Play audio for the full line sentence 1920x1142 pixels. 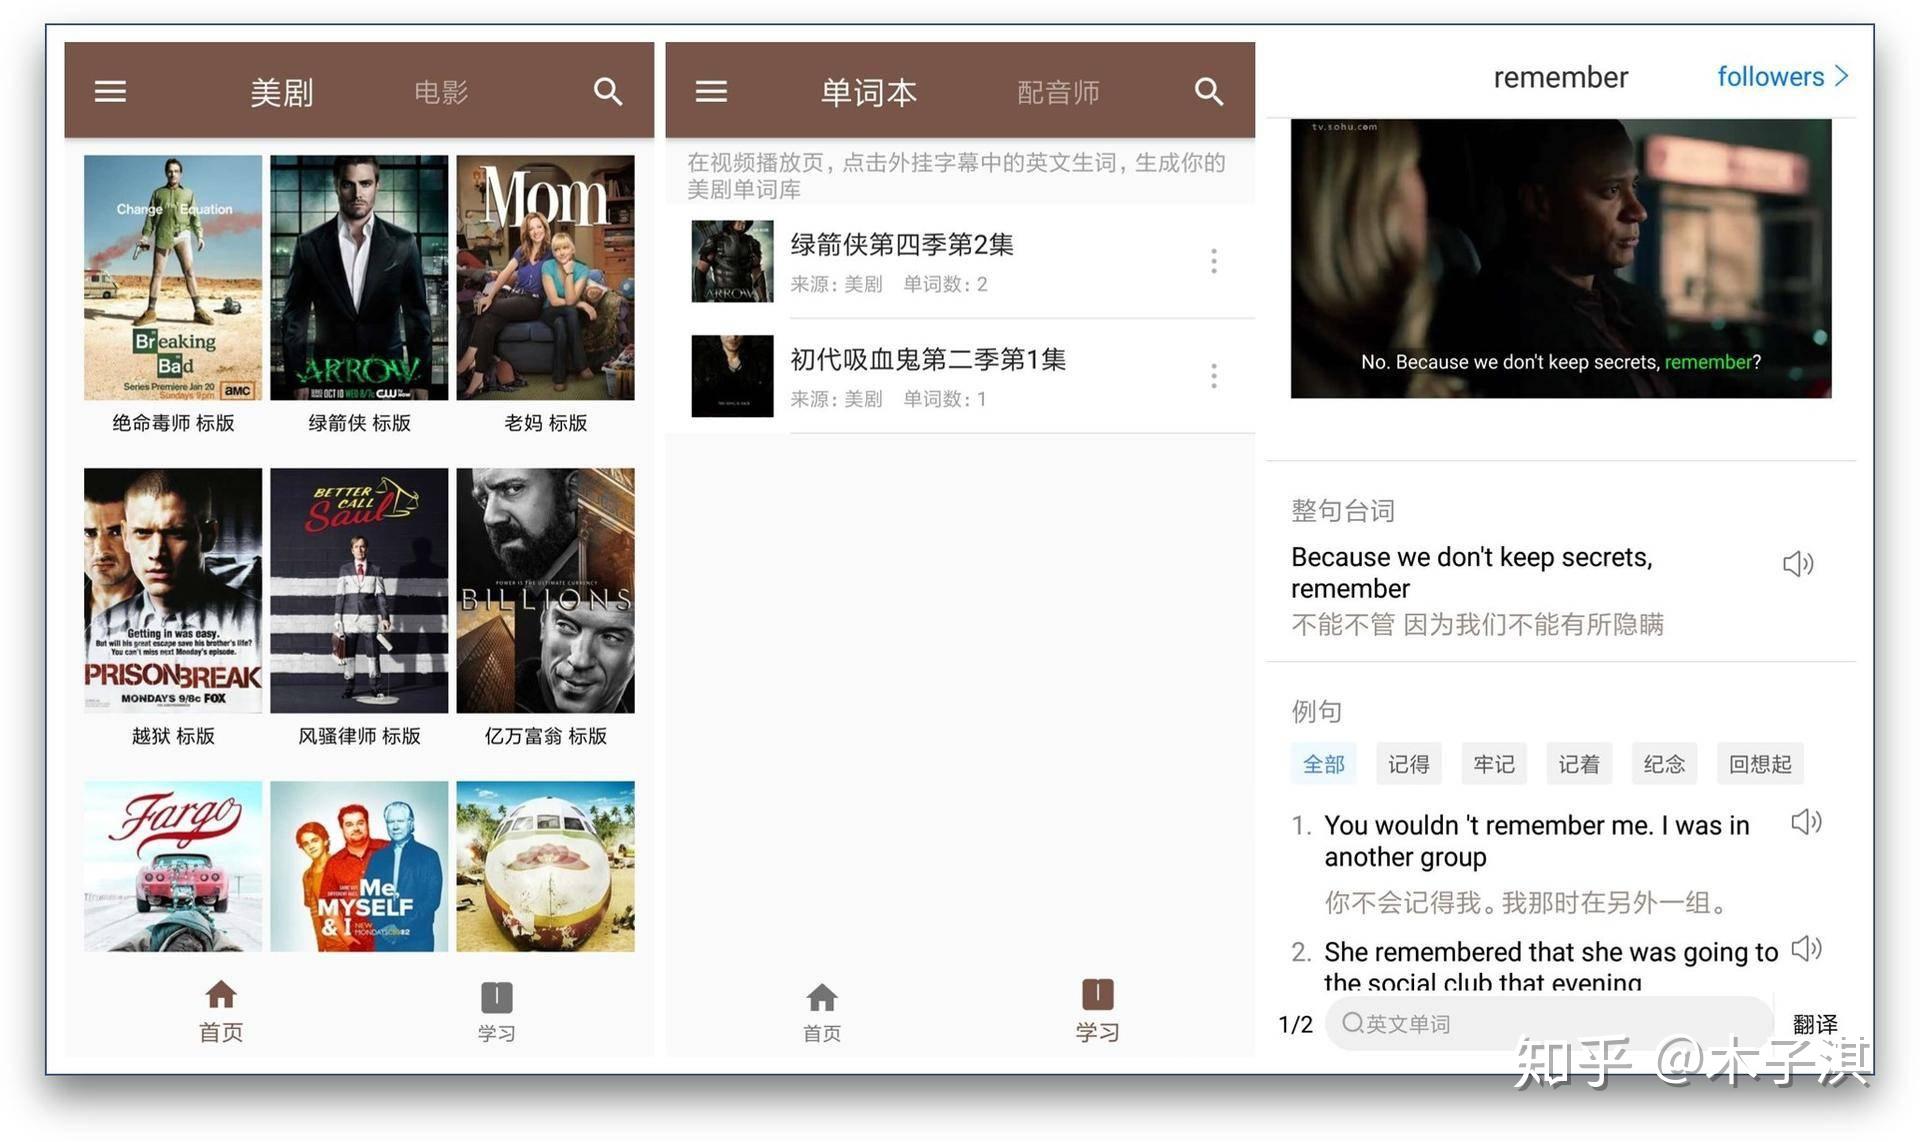coord(1797,564)
